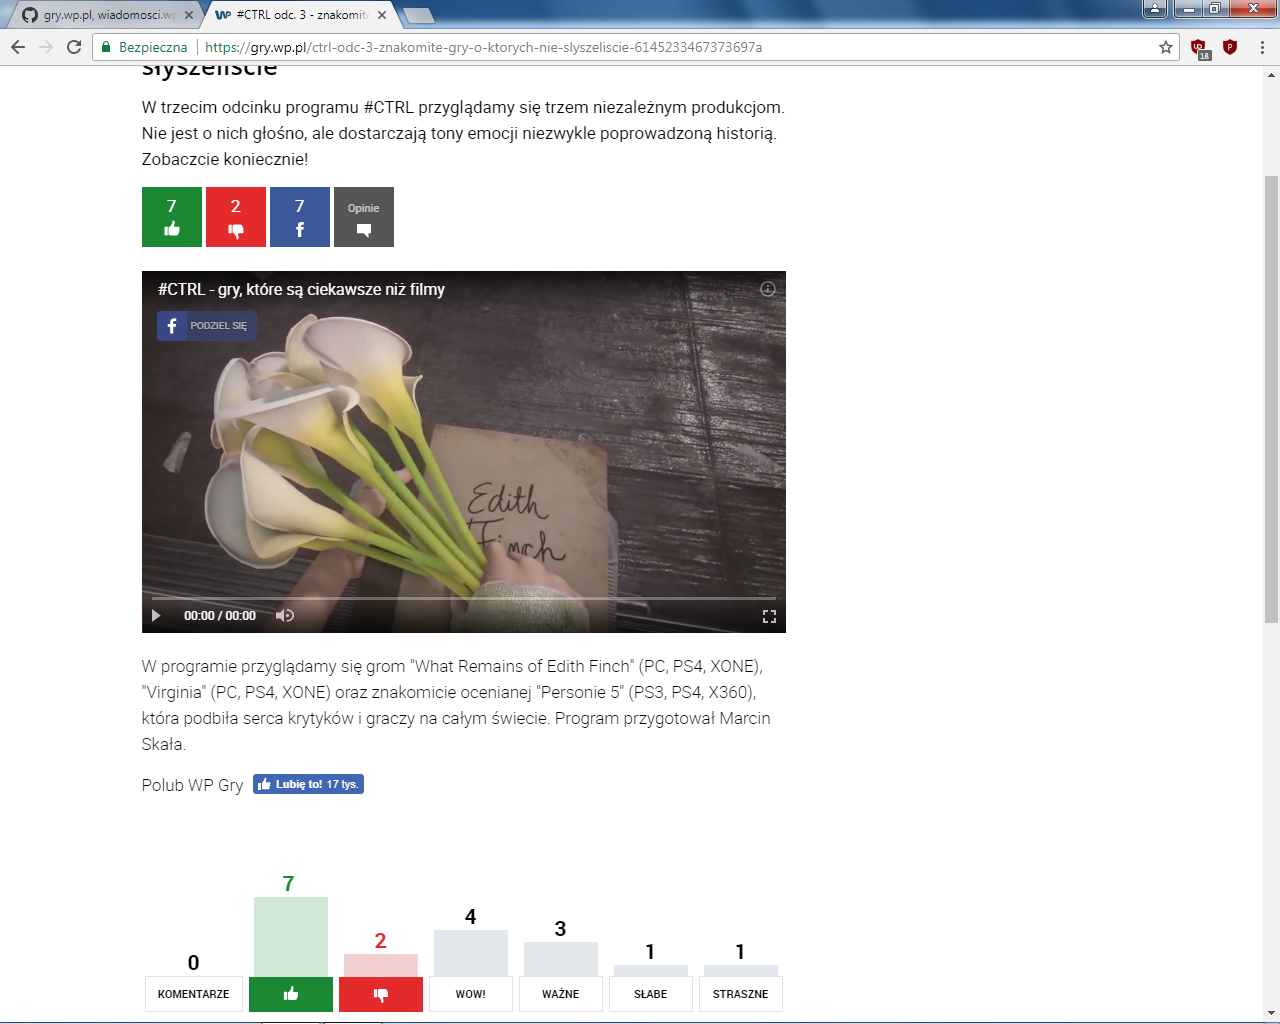Like WP Gry via the Lubię to button
The image size is (1280, 1024).
308,784
